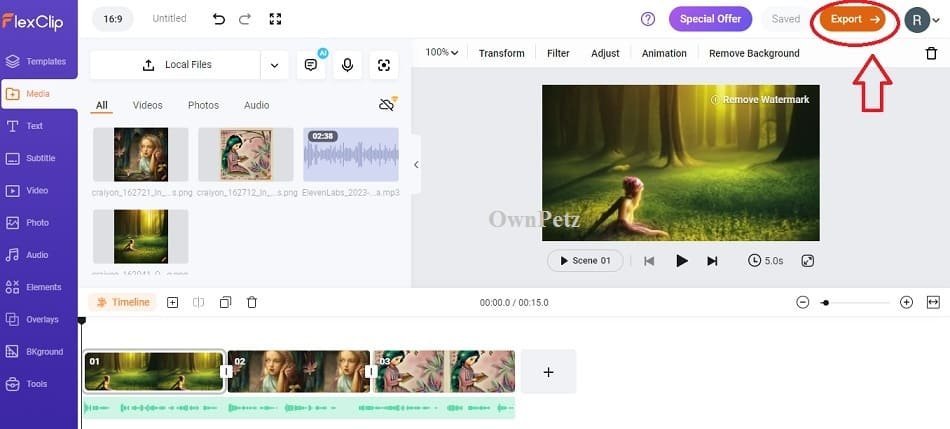The height and width of the screenshot is (429, 950).
Task: Adjust the timeline zoom slider
Action: point(826,302)
